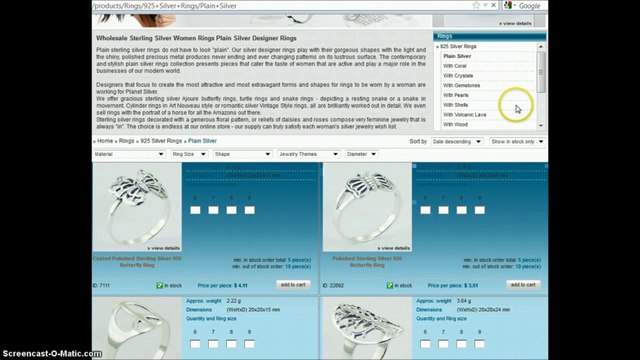
Task: Click size 9 quantity box for ring 7111
Action: click(249, 210)
